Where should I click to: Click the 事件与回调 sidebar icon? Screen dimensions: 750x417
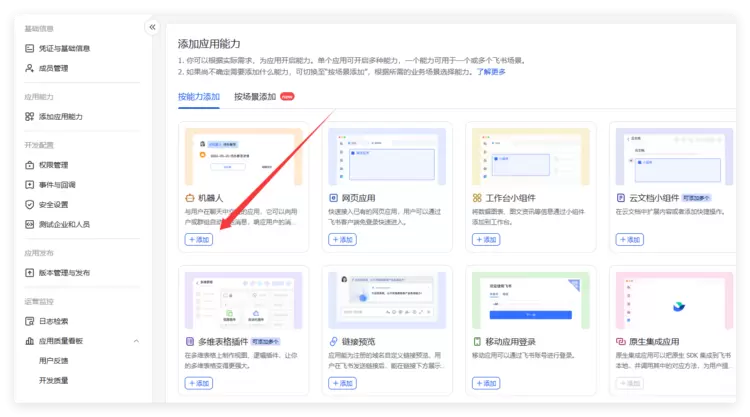[30, 185]
